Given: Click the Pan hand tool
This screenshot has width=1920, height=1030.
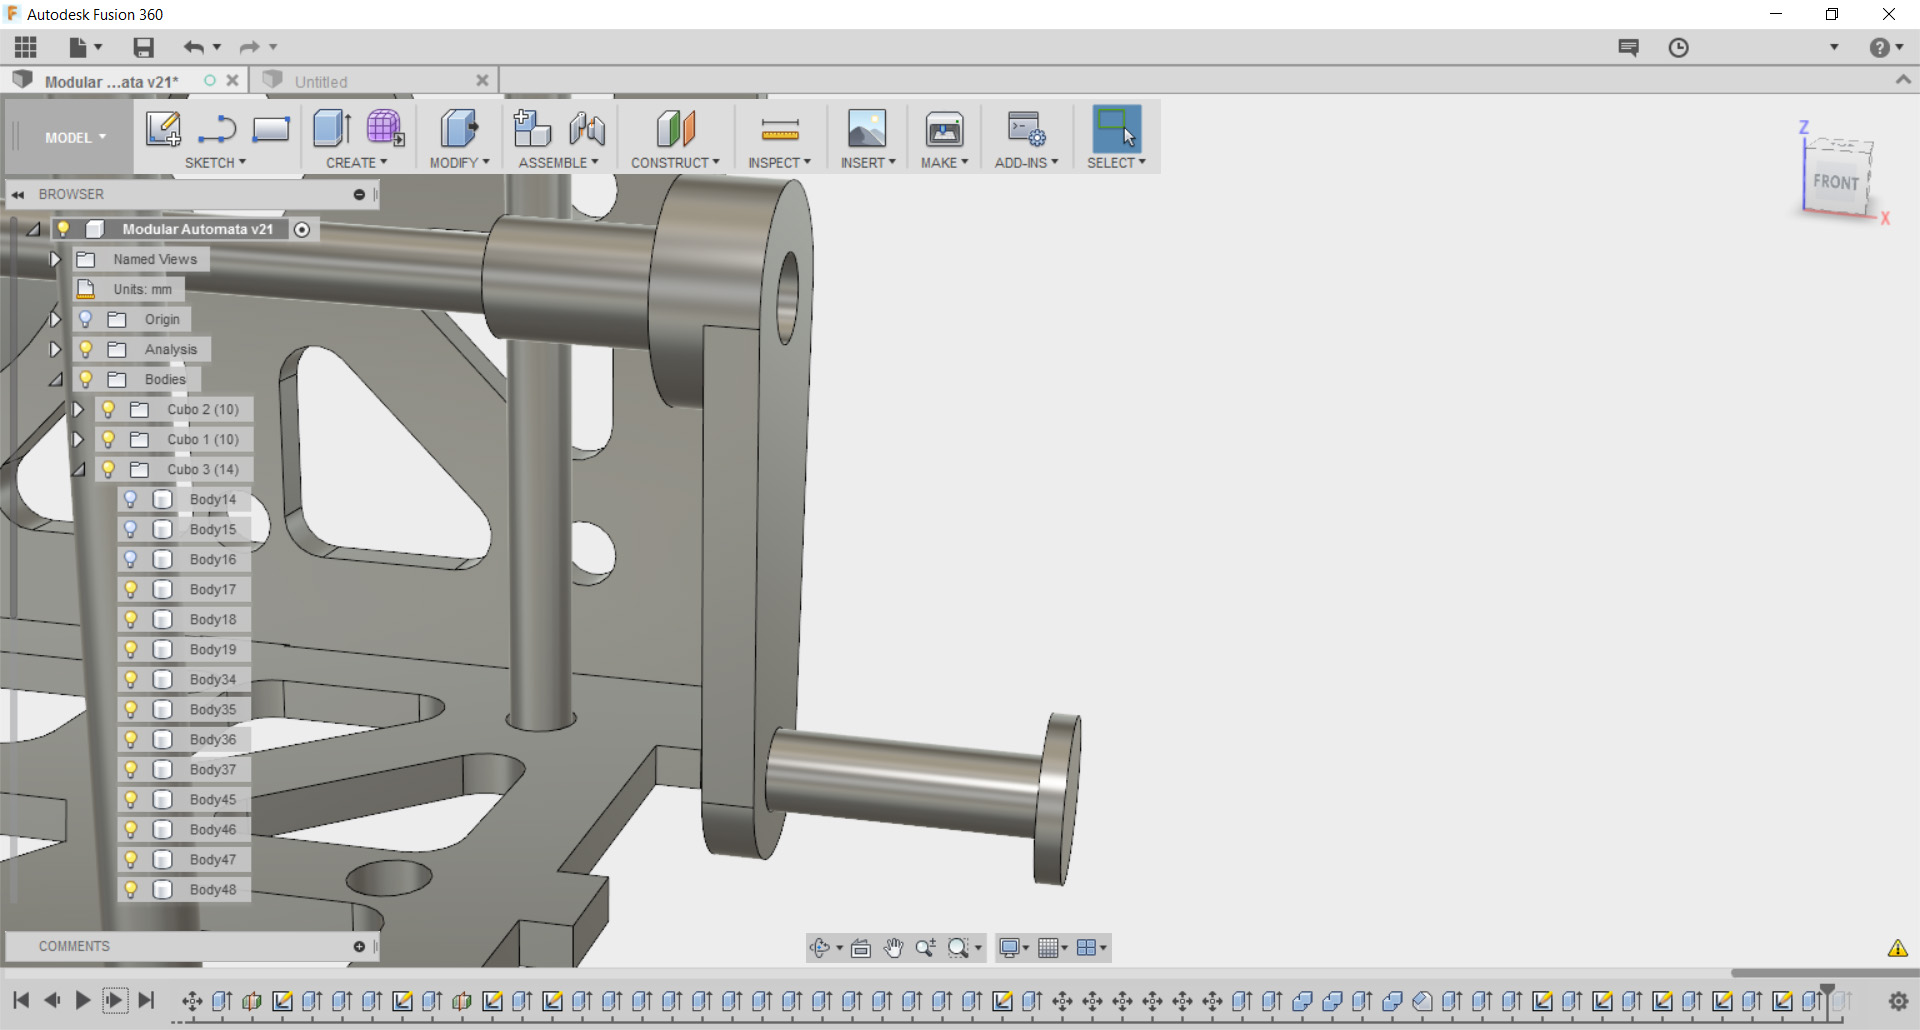Looking at the screenshot, I should pyautogui.click(x=894, y=948).
